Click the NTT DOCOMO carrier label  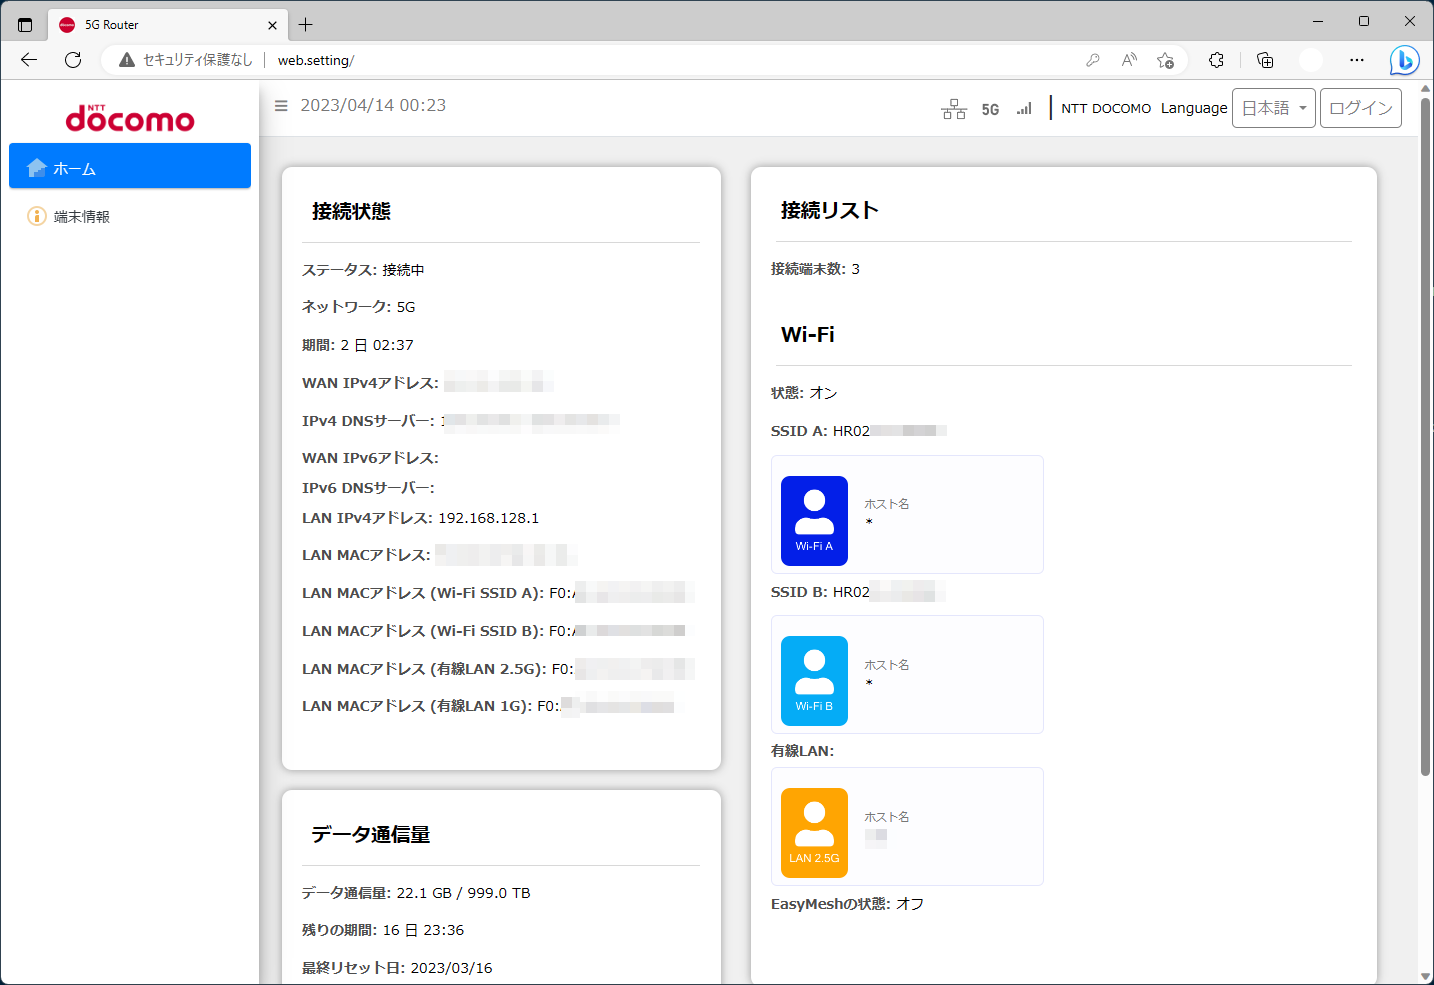pyautogui.click(x=1106, y=108)
